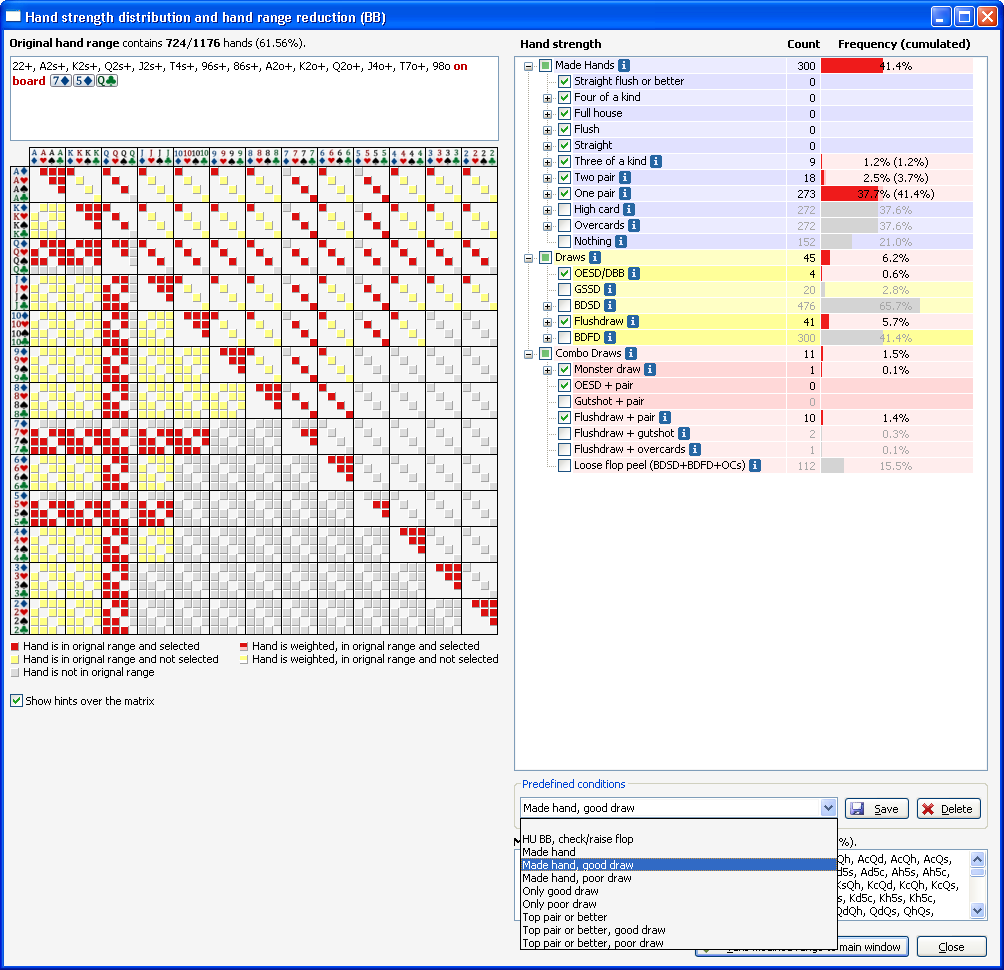Viewport: 1004px width, 970px height.
Task: Choose Only good draw condition
Action: click(560, 891)
